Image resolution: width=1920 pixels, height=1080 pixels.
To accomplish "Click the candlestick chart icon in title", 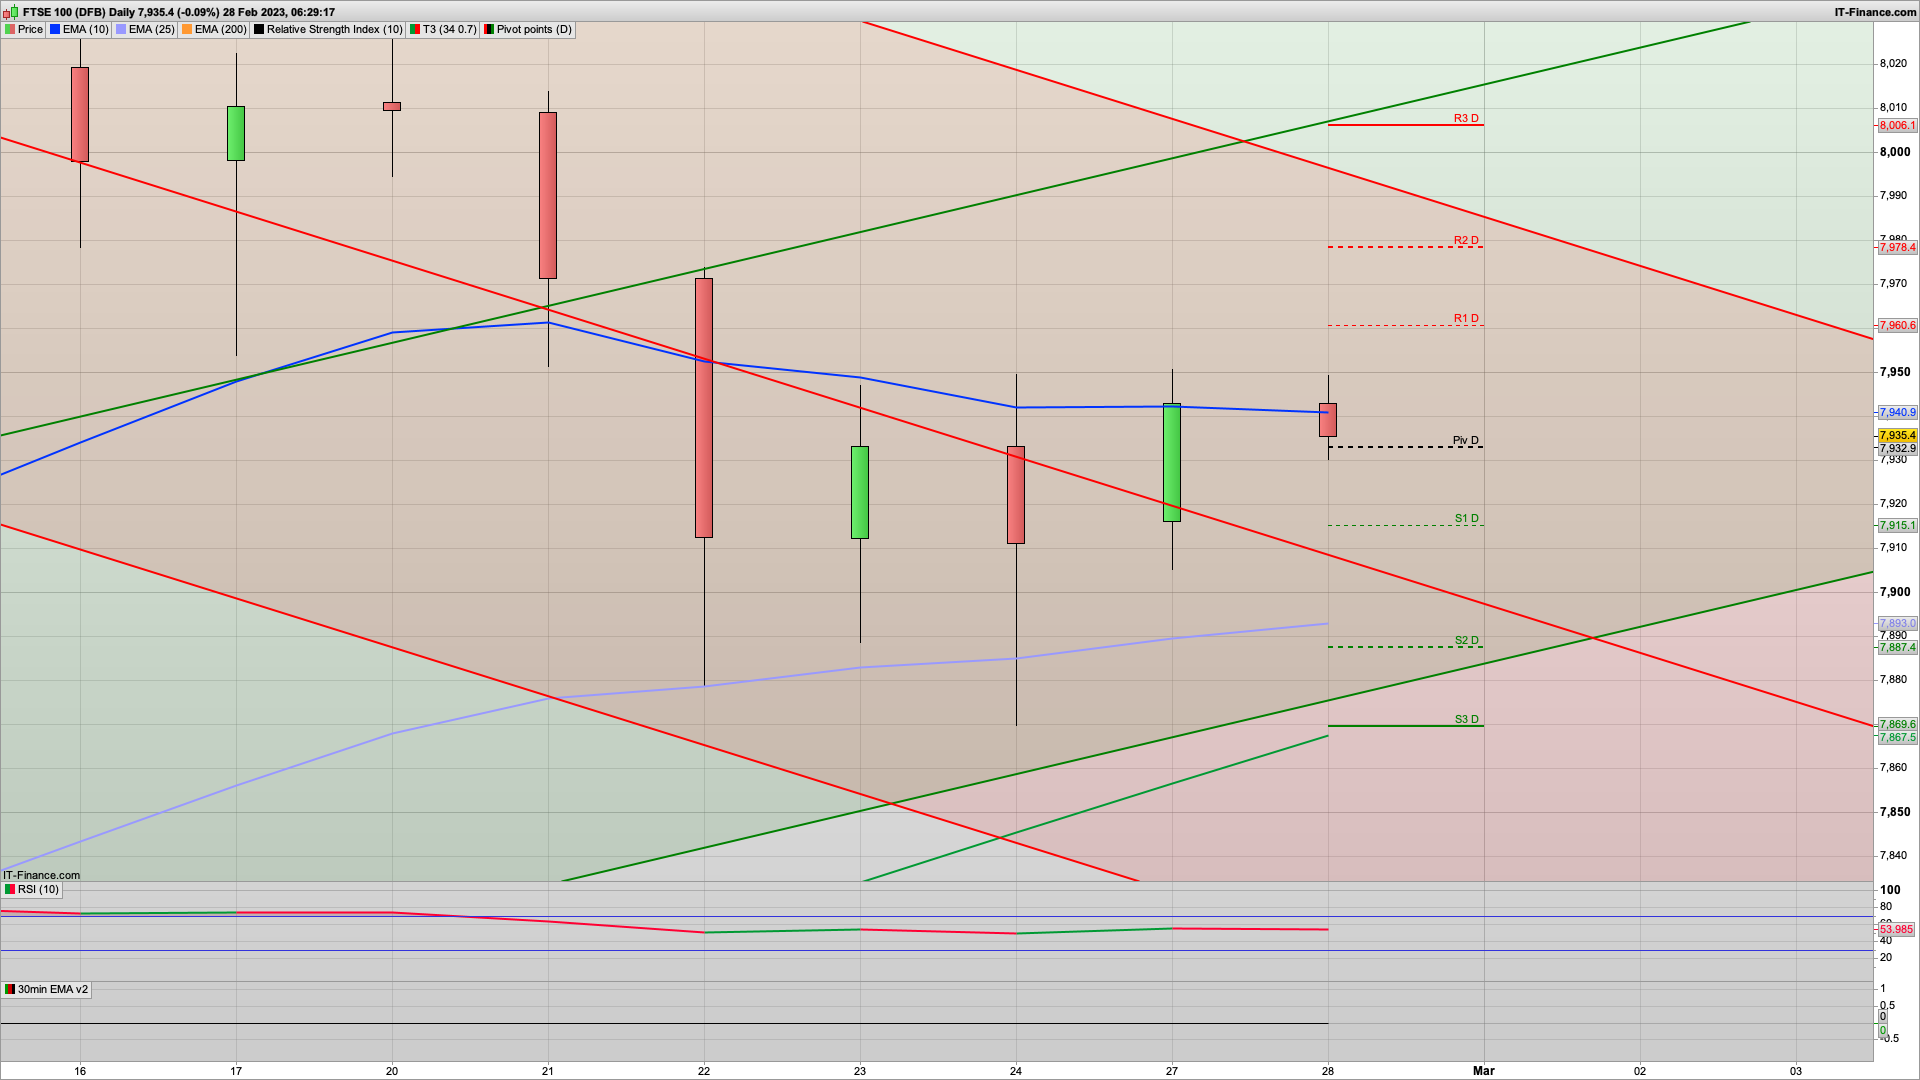I will coord(12,12).
